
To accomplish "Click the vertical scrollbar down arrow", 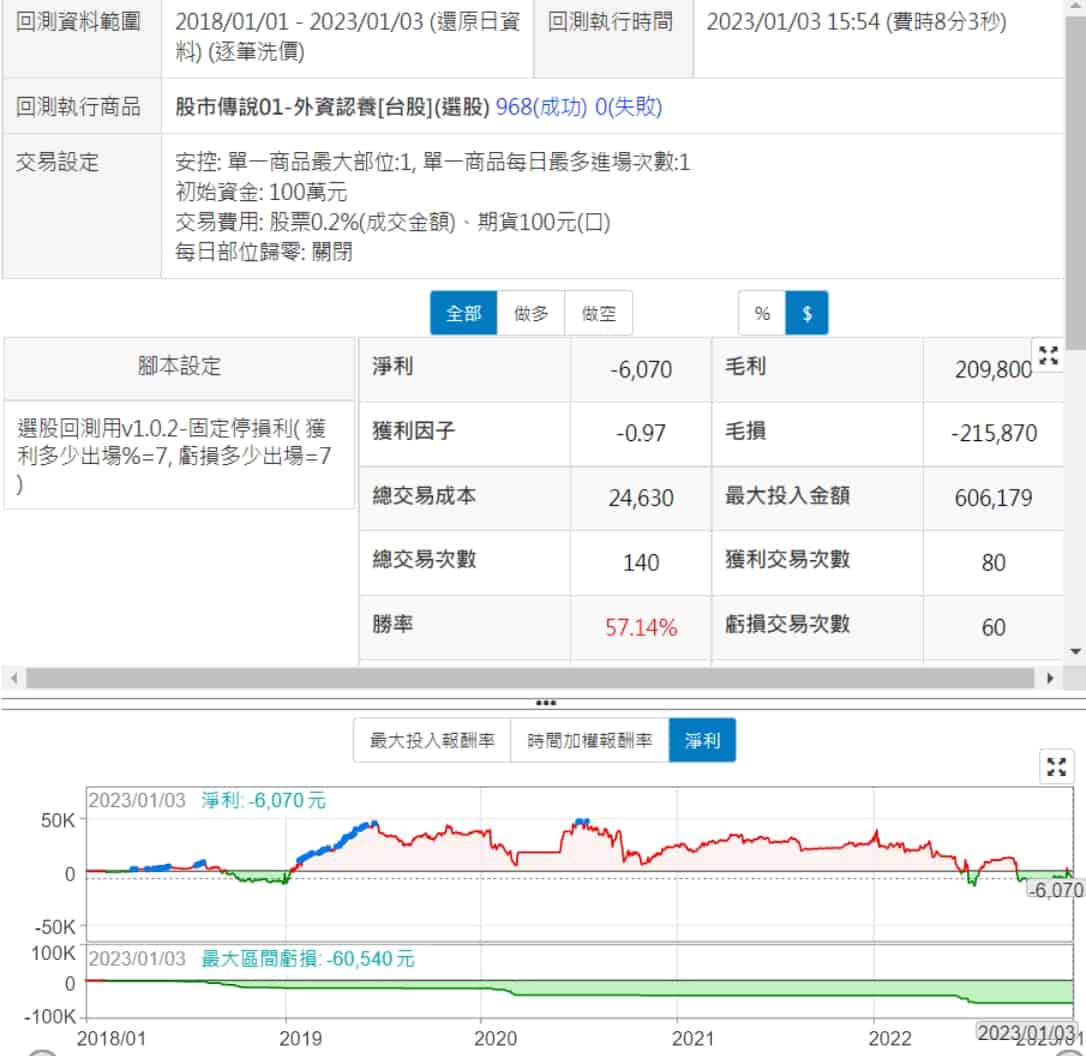I will click(1076, 651).
